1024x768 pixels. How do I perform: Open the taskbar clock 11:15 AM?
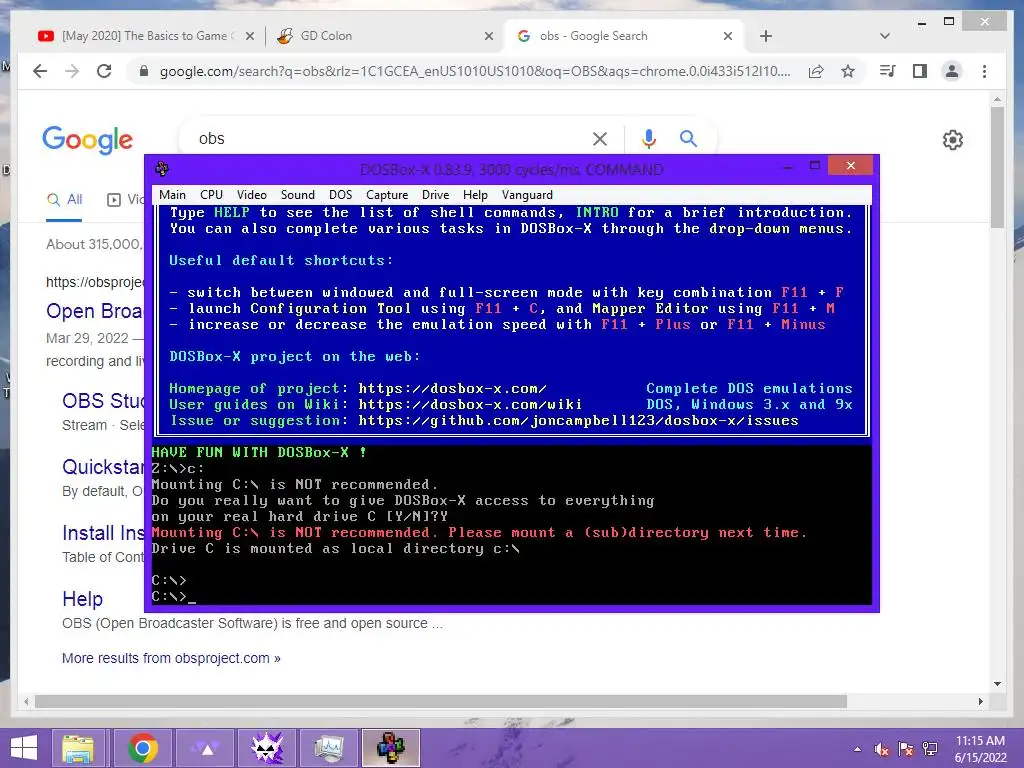(980, 749)
